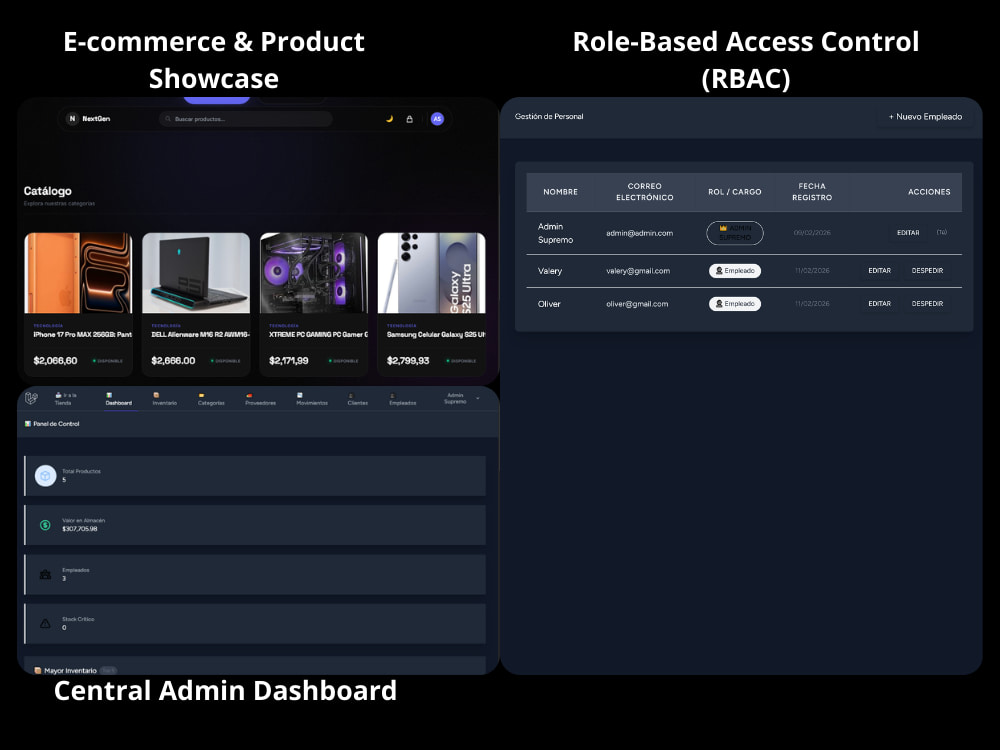The image size is (1000, 750).
Task: Open the iPhone 17 Pro MAX product image
Action: click(x=78, y=273)
